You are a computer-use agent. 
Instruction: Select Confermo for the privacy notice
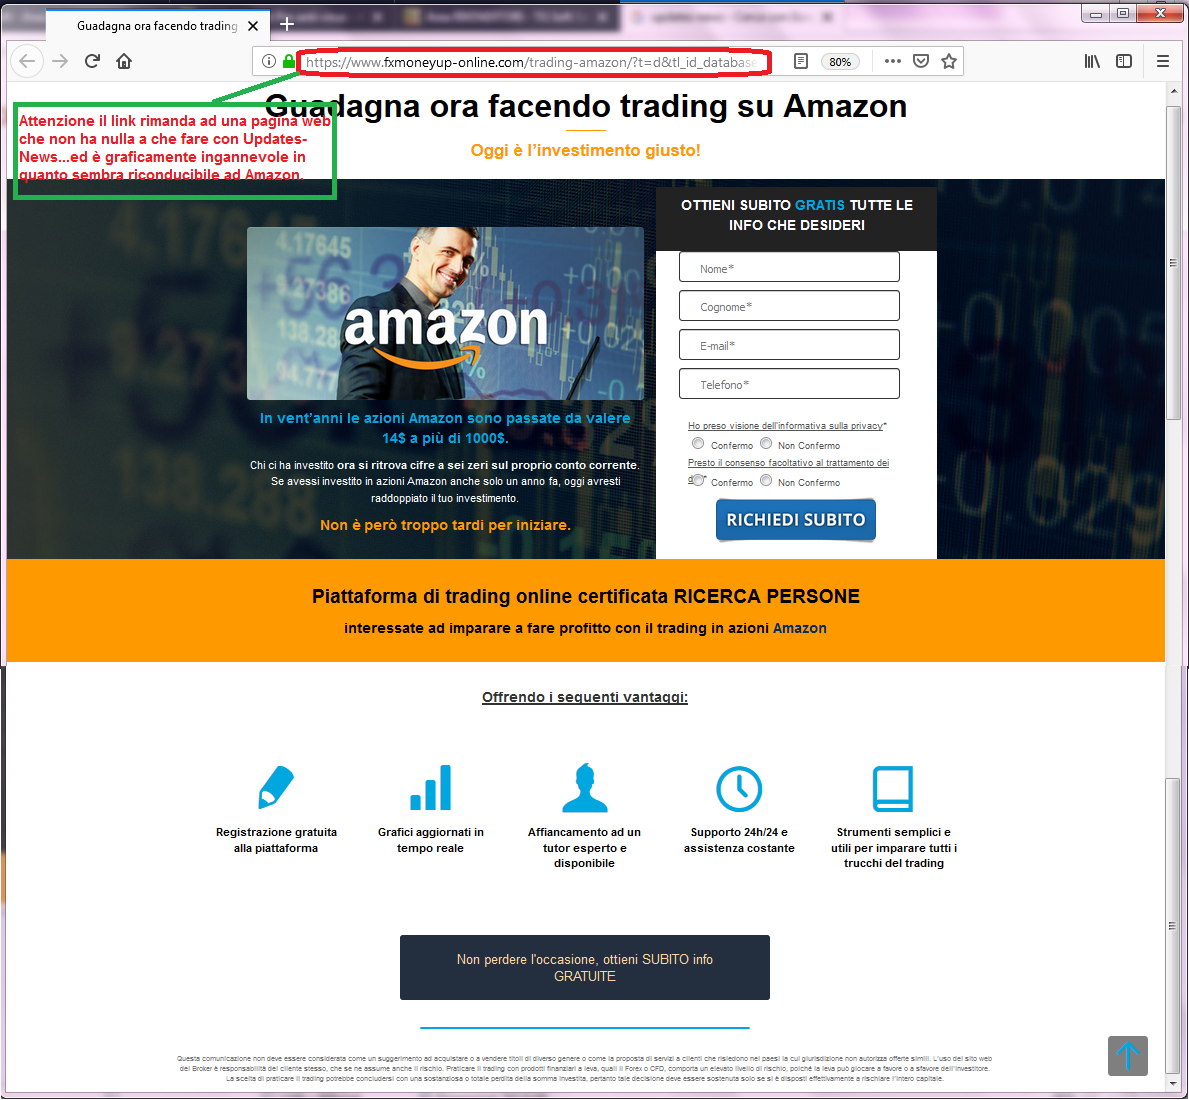click(x=698, y=443)
